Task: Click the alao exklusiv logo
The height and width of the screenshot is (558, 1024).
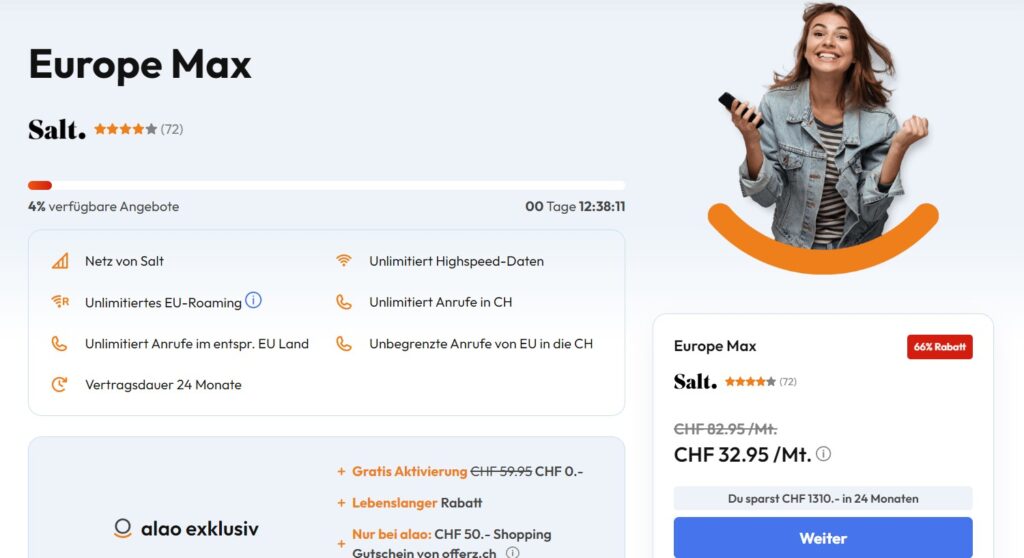Action: pyautogui.click(x=186, y=528)
